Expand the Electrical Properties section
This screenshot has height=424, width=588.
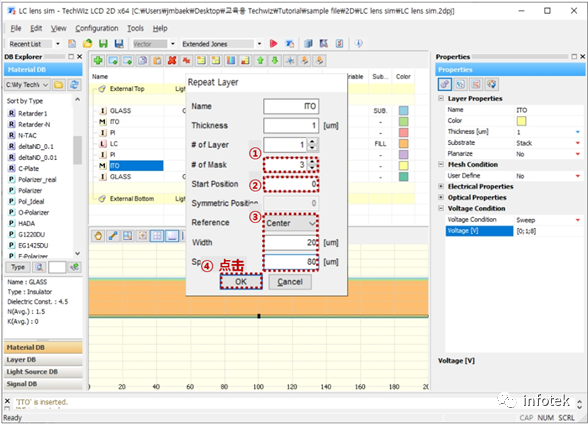[441, 186]
